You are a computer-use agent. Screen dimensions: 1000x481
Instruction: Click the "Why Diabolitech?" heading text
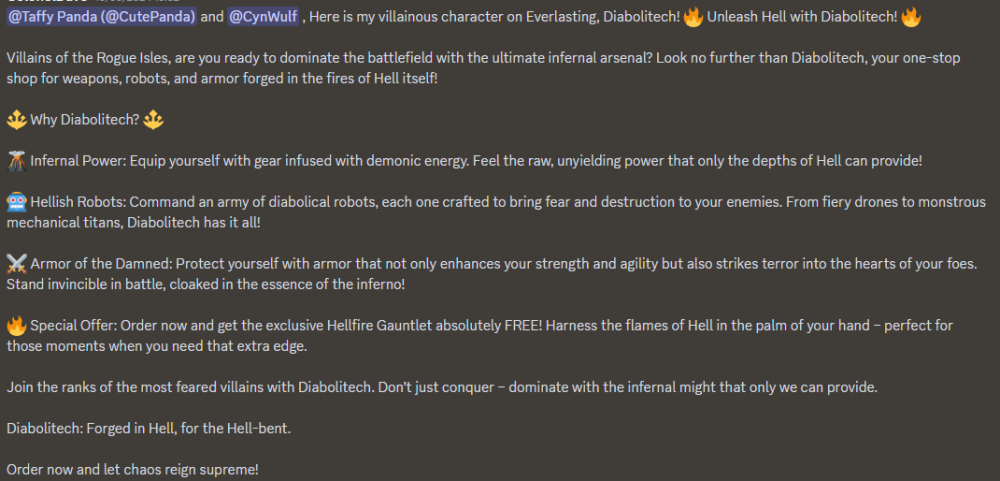point(85,120)
